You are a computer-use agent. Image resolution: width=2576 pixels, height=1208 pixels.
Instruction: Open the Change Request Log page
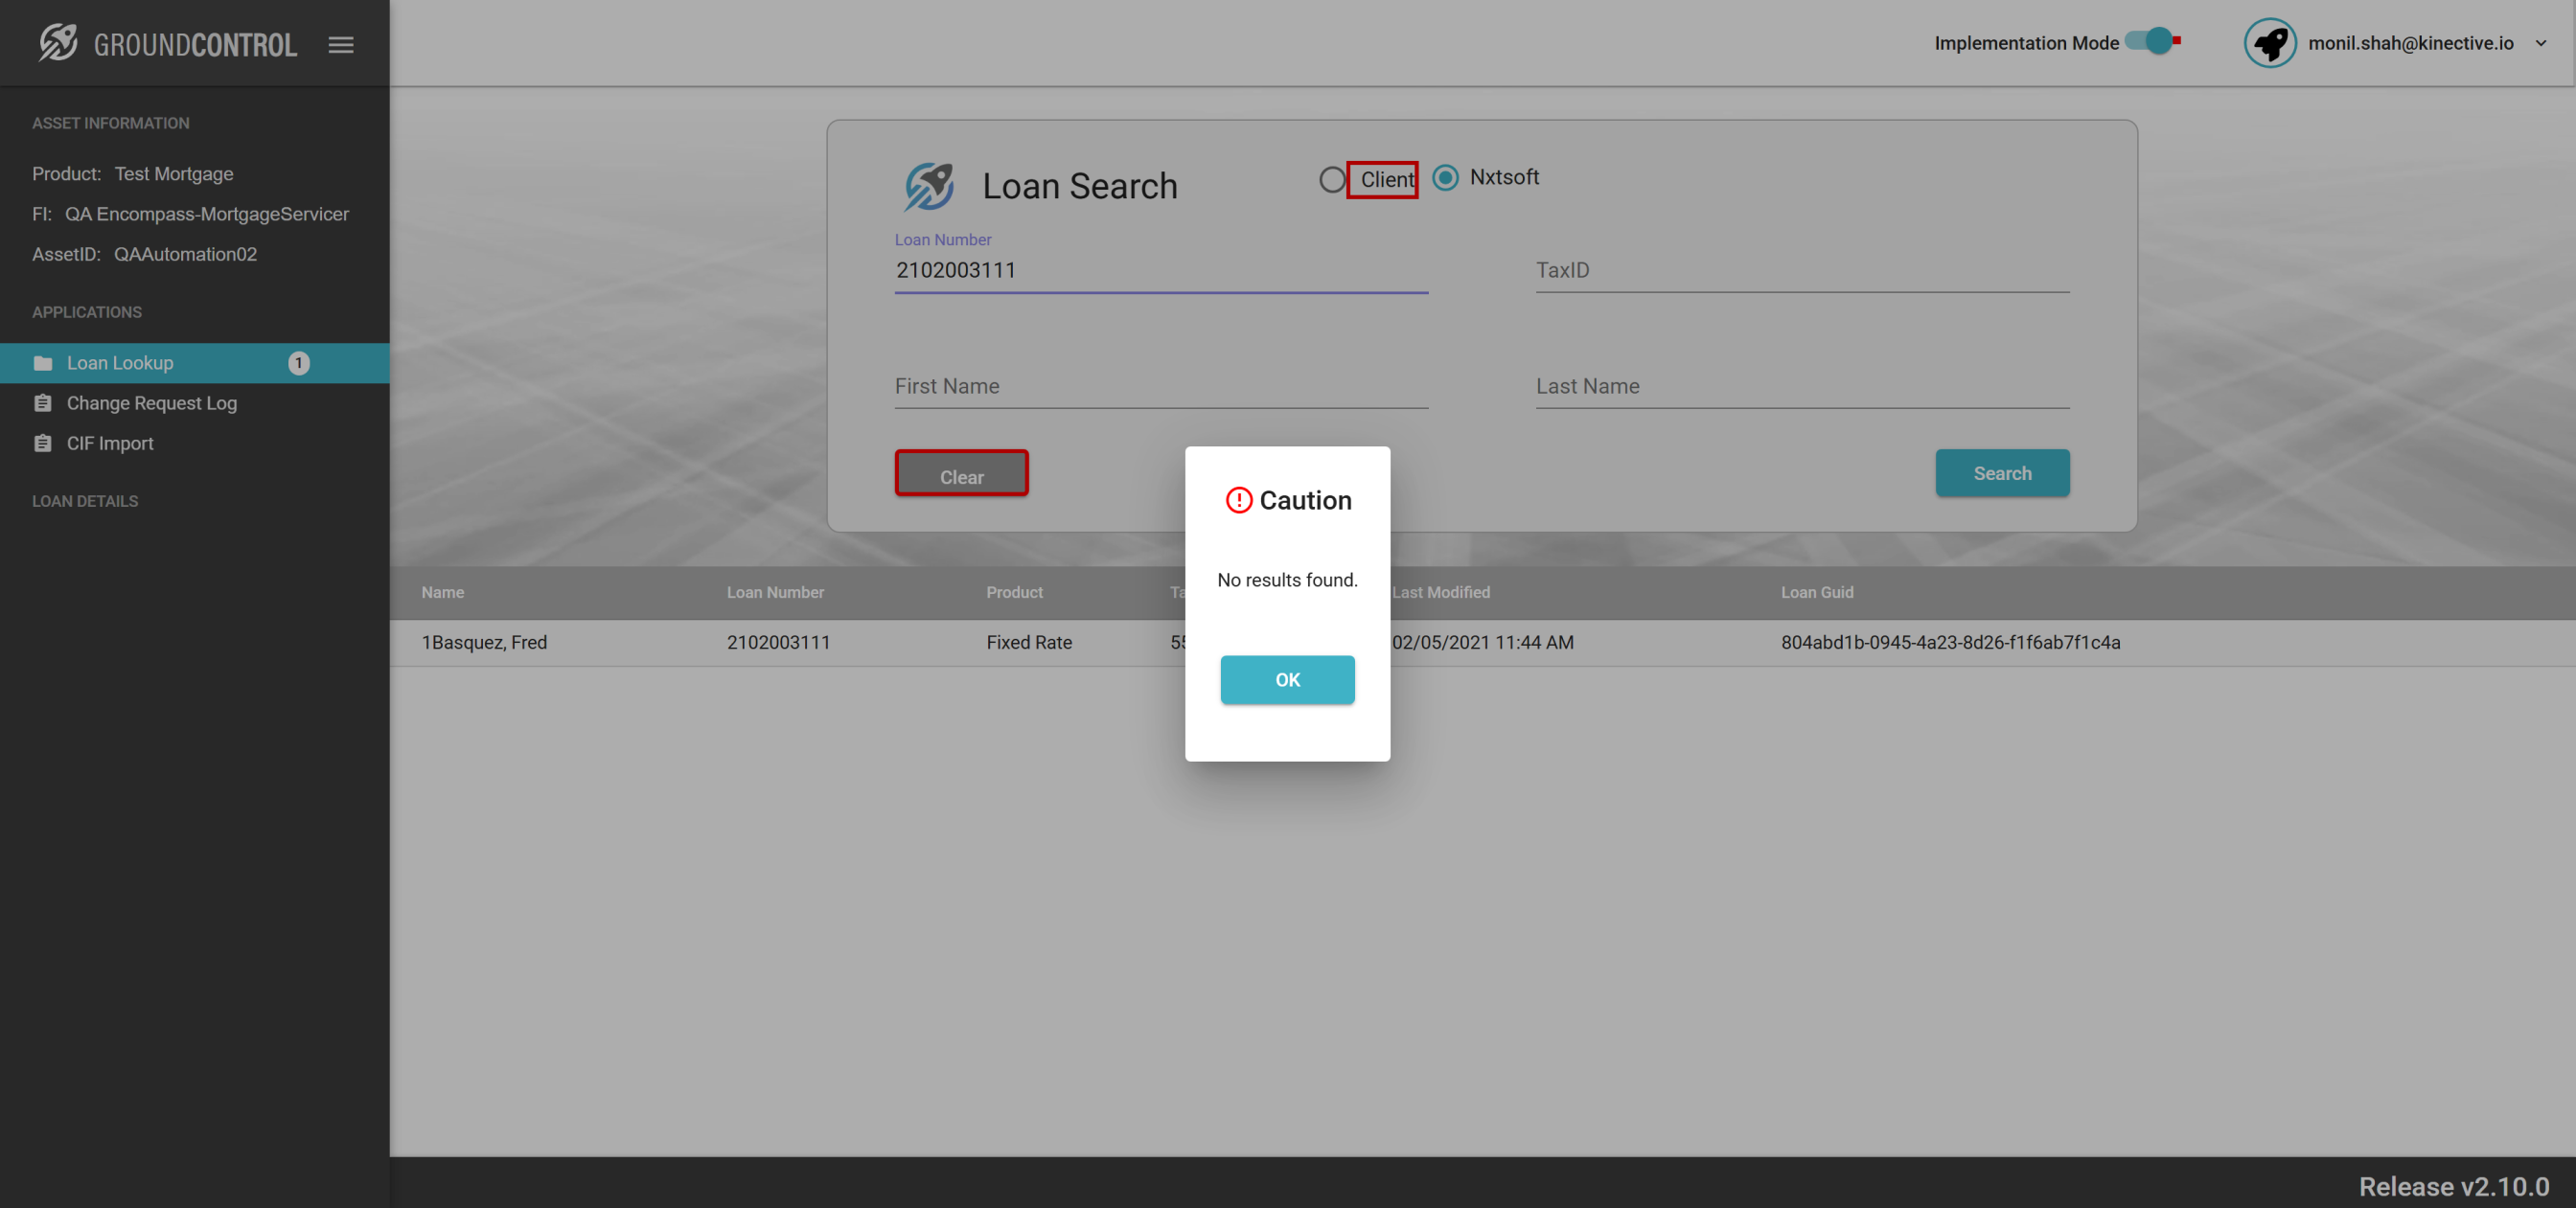[x=152, y=403]
